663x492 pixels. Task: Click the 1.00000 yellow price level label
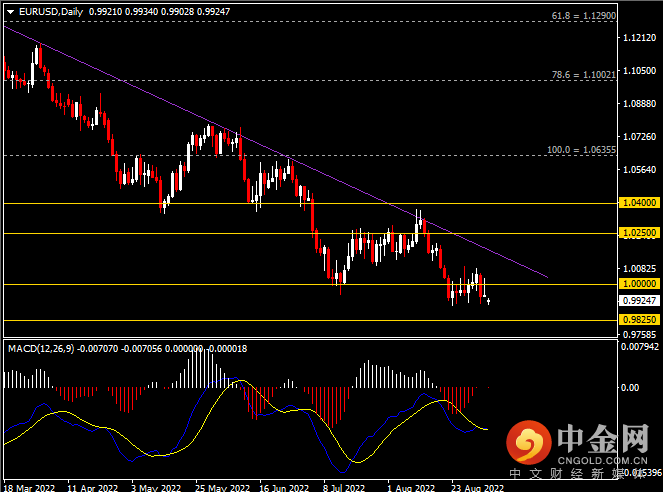[x=639, y=284]
